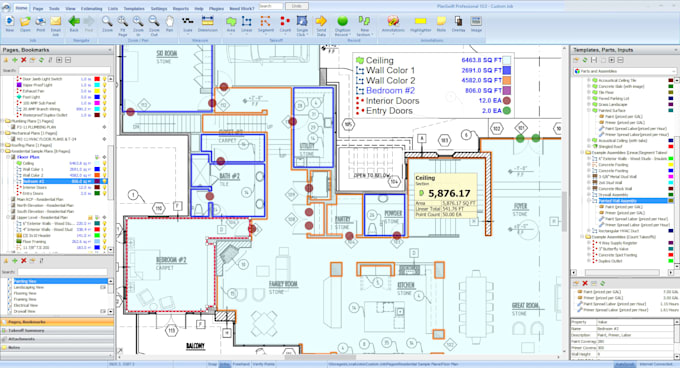The width and height of the screenshot is (680, 368).
Task: Collapse the Painted Surface template node
Action: point(588,111)
